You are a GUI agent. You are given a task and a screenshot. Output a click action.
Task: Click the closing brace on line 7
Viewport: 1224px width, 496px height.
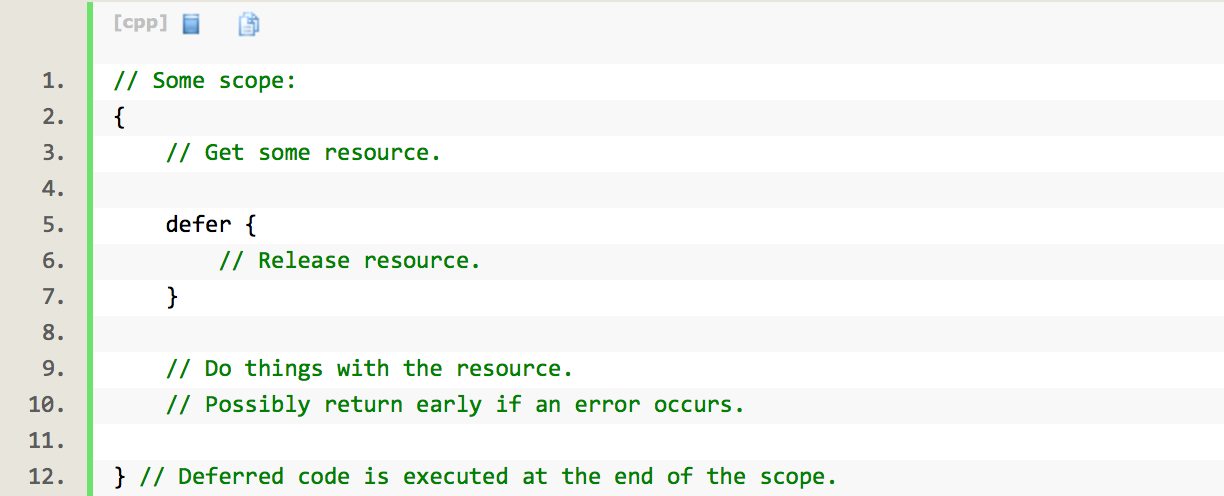pyautogui.click(x=172, y=297)
